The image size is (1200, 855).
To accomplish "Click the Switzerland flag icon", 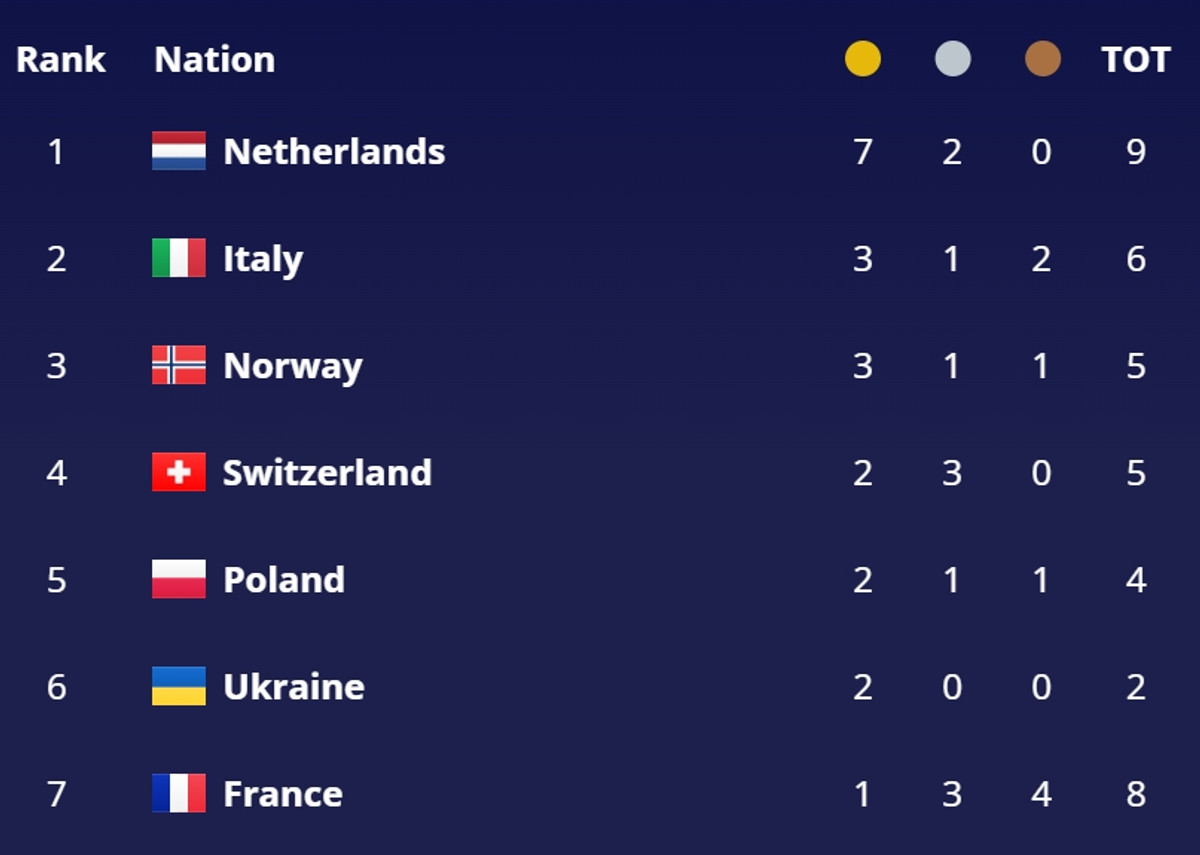I will (179, 472).
